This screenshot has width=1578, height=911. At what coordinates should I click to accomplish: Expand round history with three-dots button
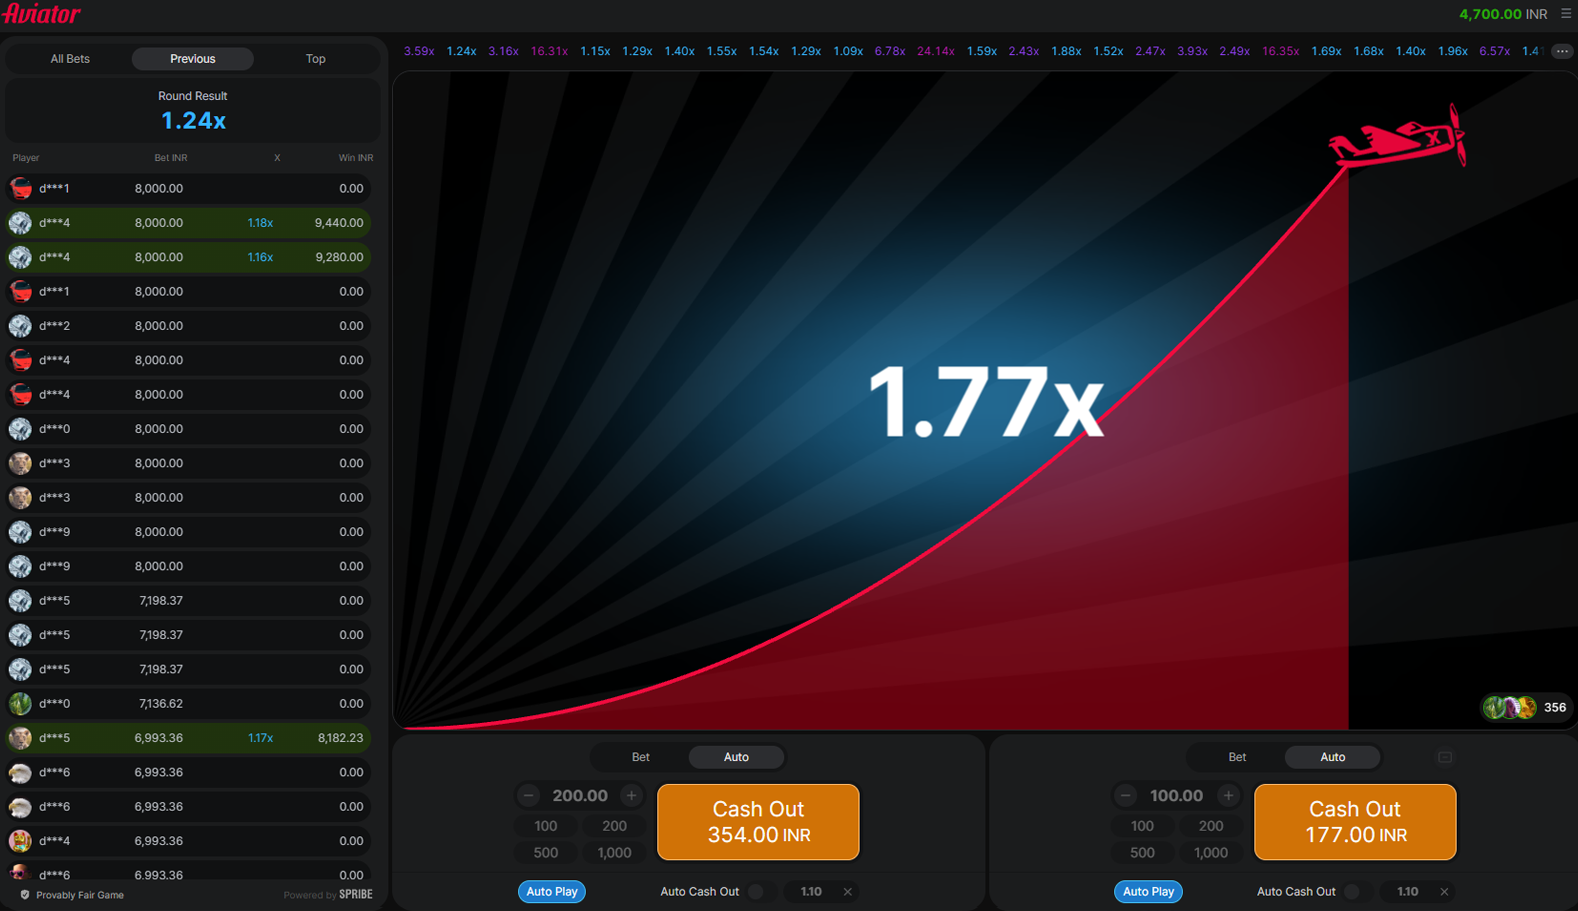1561,51
